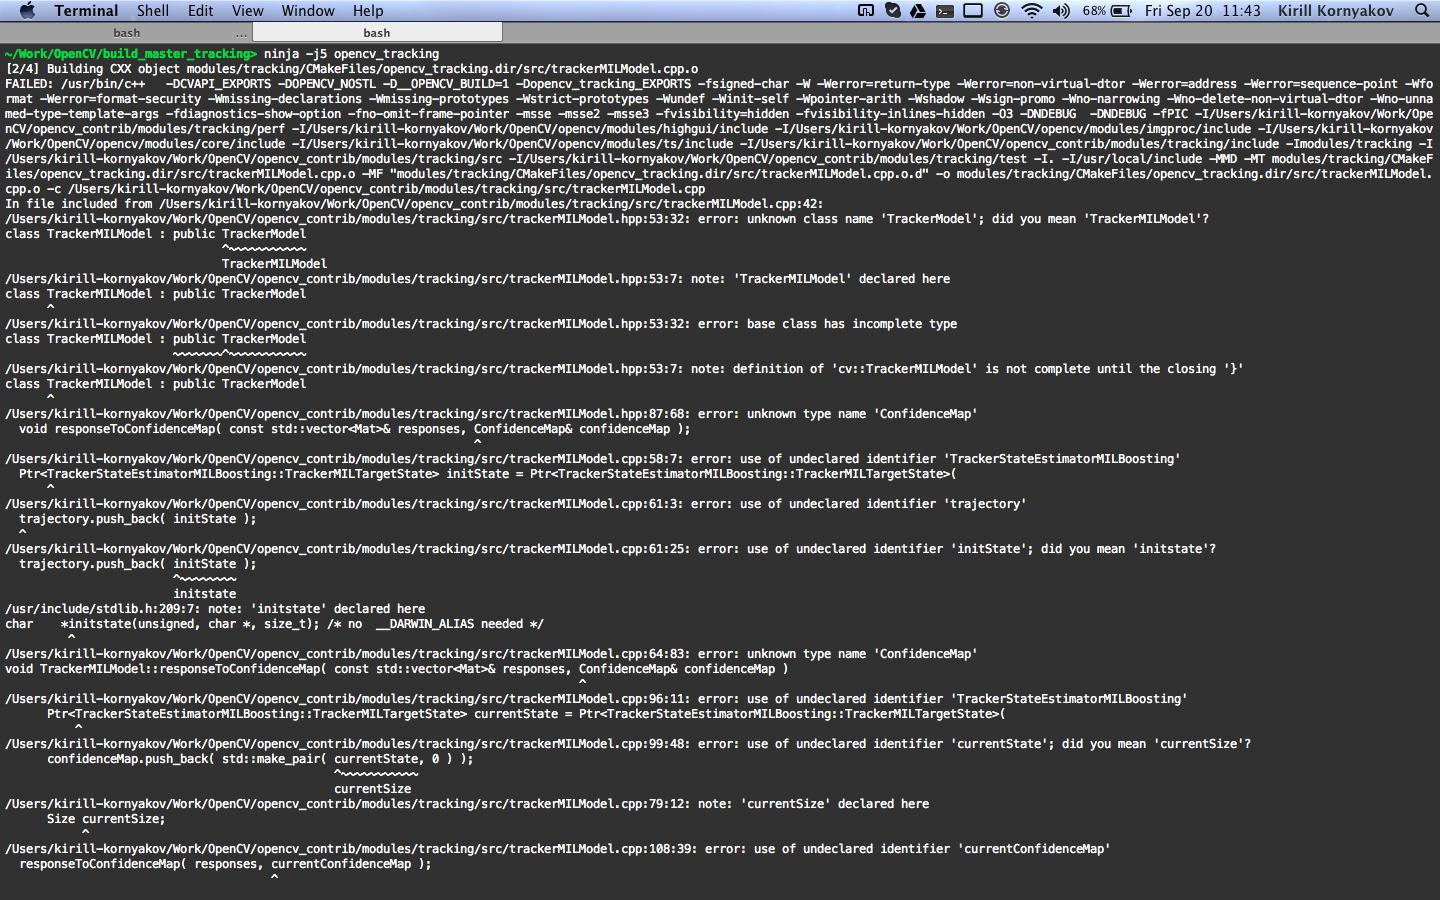Viewport: 1440px width, 900px height.
Task: Open the View menu
Action: [x=248, y=10]
